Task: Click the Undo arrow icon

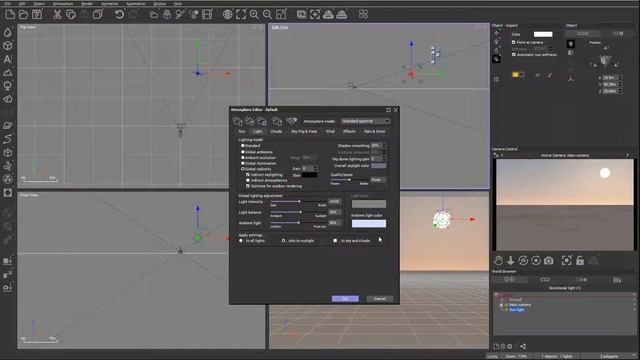Action: (x=119, y=15)
